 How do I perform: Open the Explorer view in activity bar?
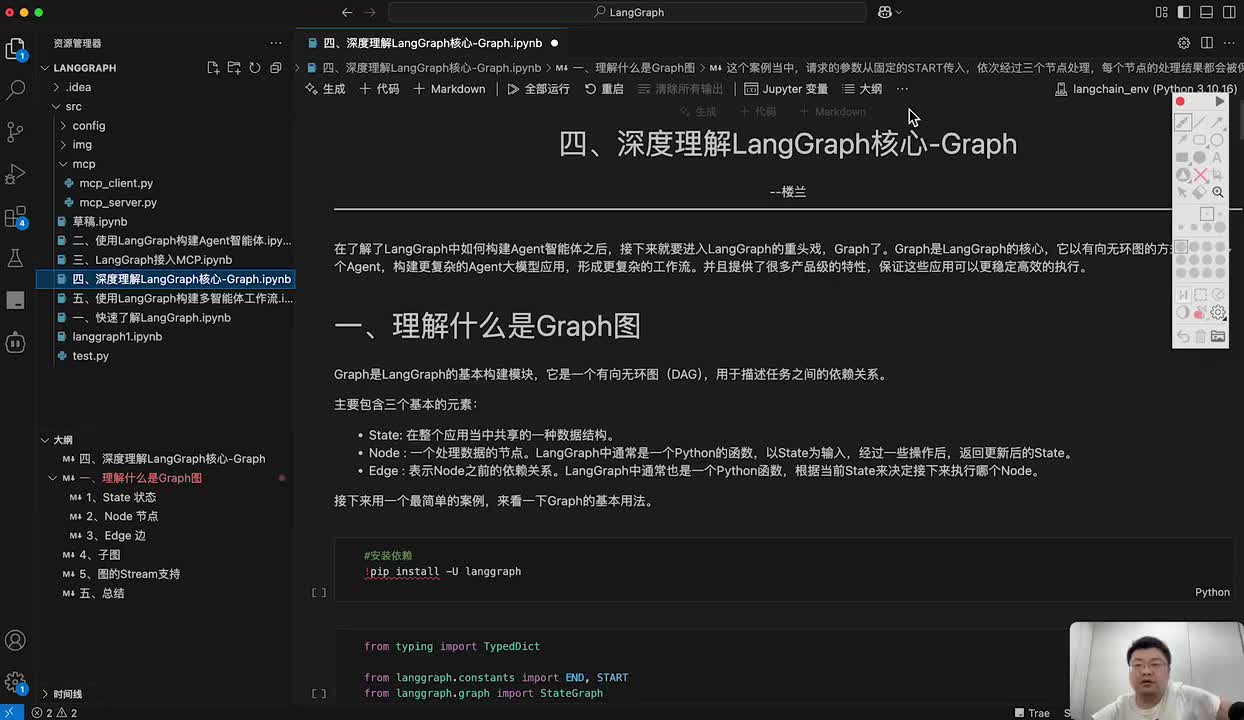pos(15,49)
